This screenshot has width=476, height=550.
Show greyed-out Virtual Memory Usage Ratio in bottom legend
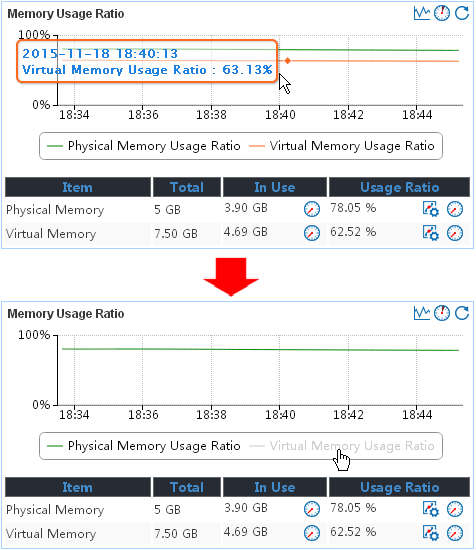(342, 446)
